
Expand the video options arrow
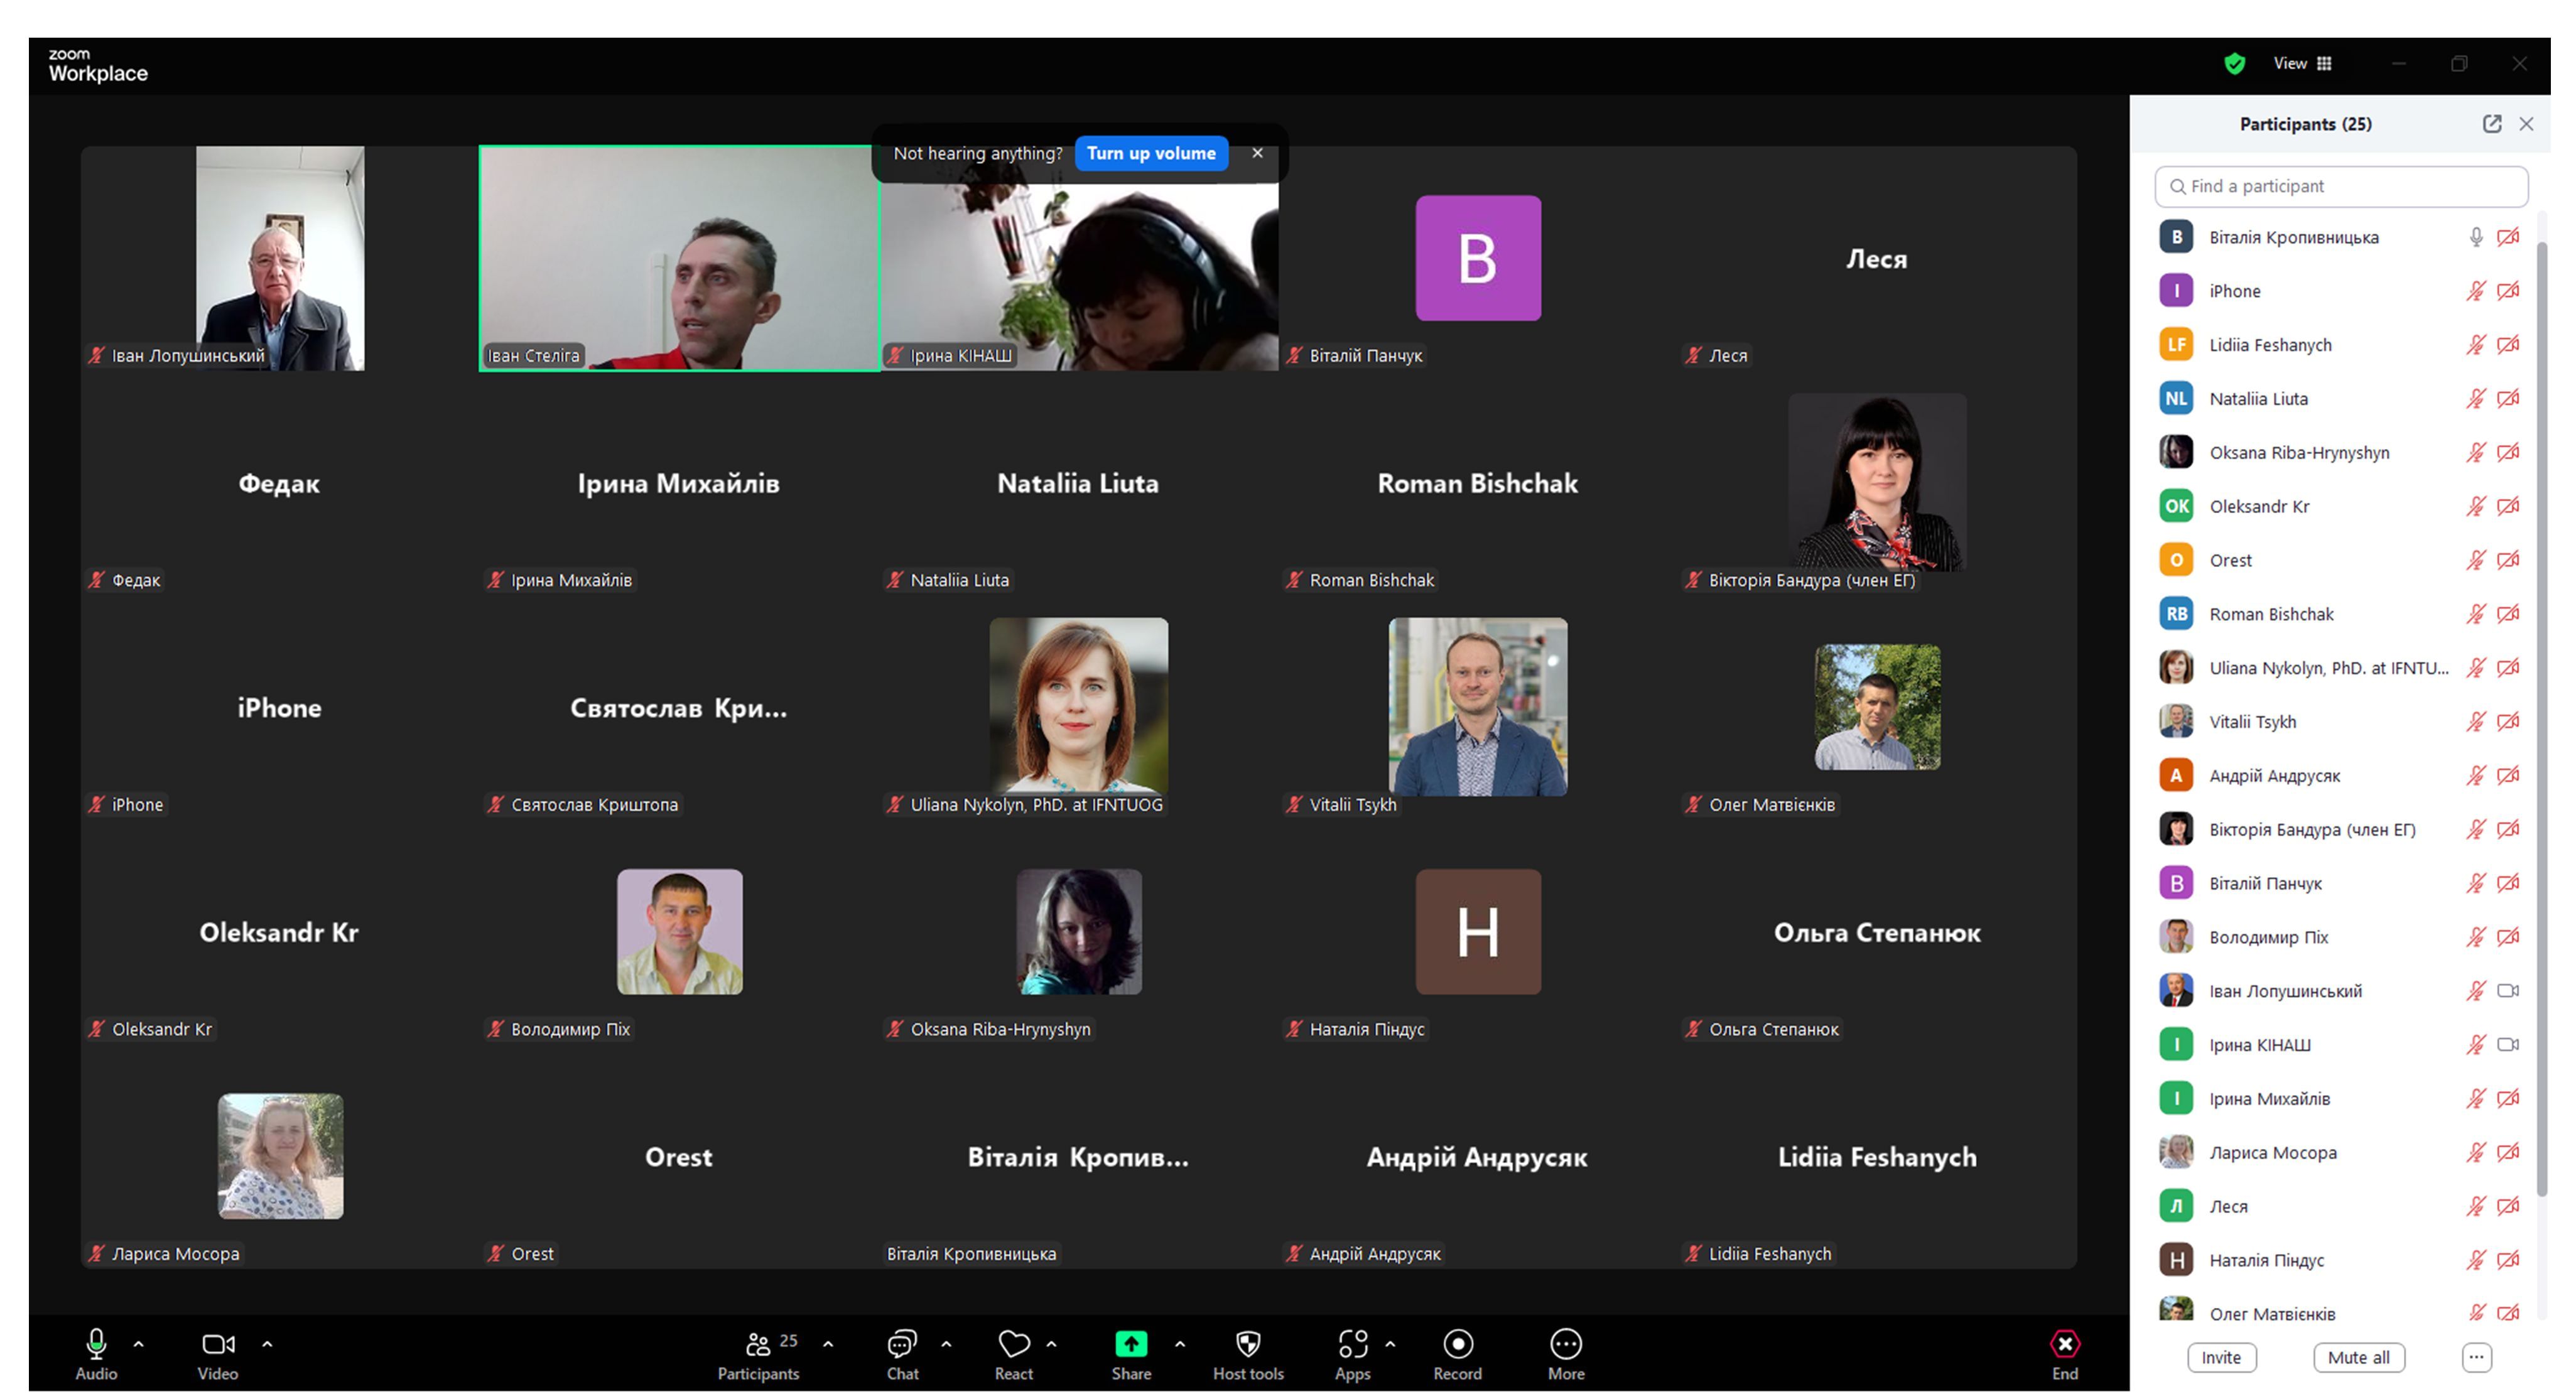click(267, 1345)
